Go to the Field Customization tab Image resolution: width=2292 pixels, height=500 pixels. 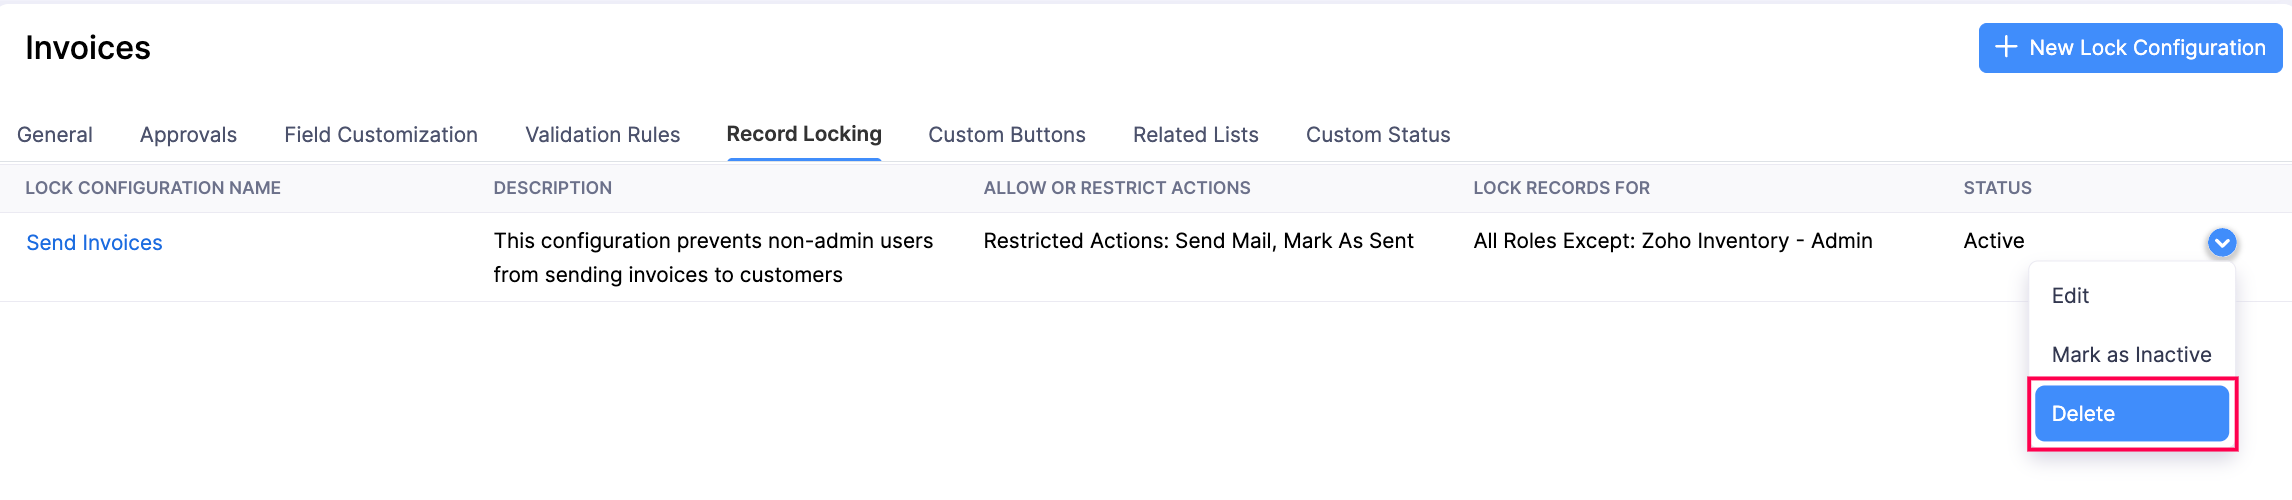click(381, 135)
